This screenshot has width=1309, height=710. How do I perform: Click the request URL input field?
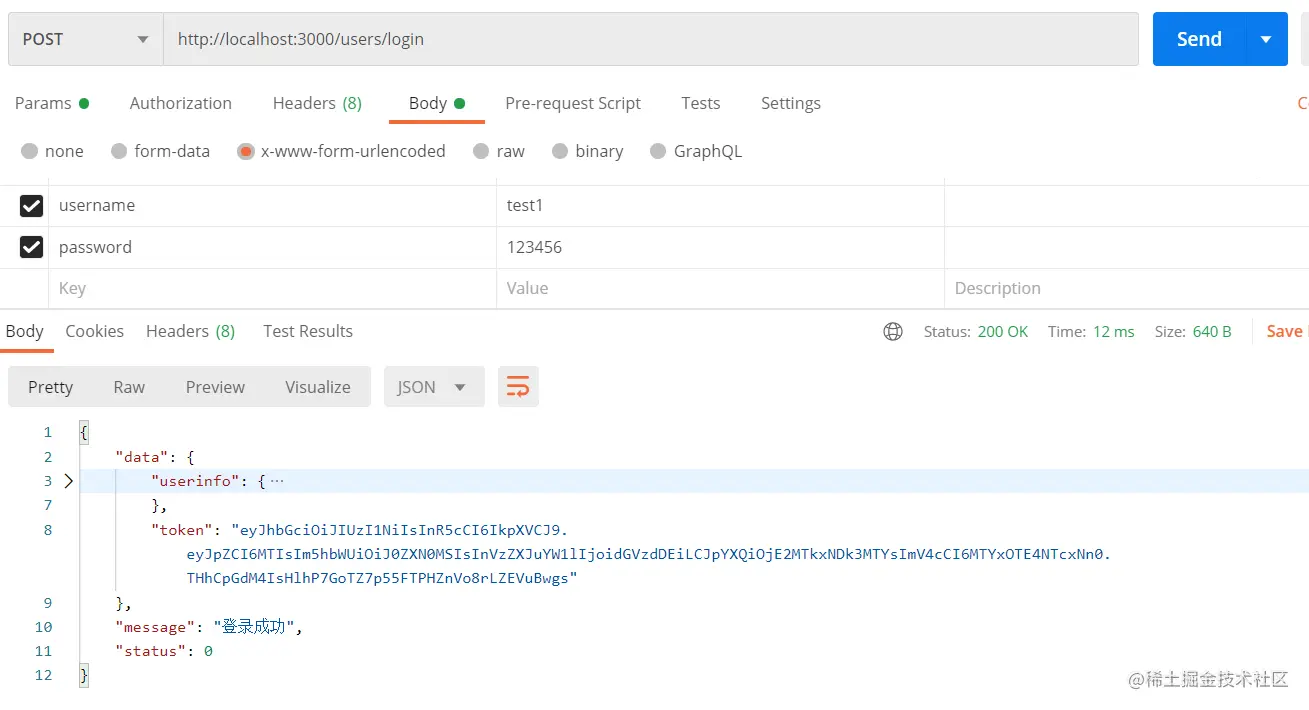pos(651,39)
